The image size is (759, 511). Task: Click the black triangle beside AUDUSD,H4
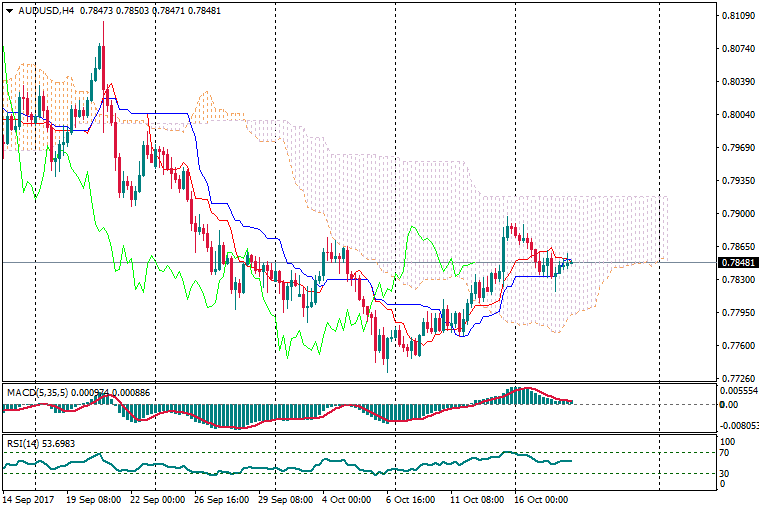(9, 11)
